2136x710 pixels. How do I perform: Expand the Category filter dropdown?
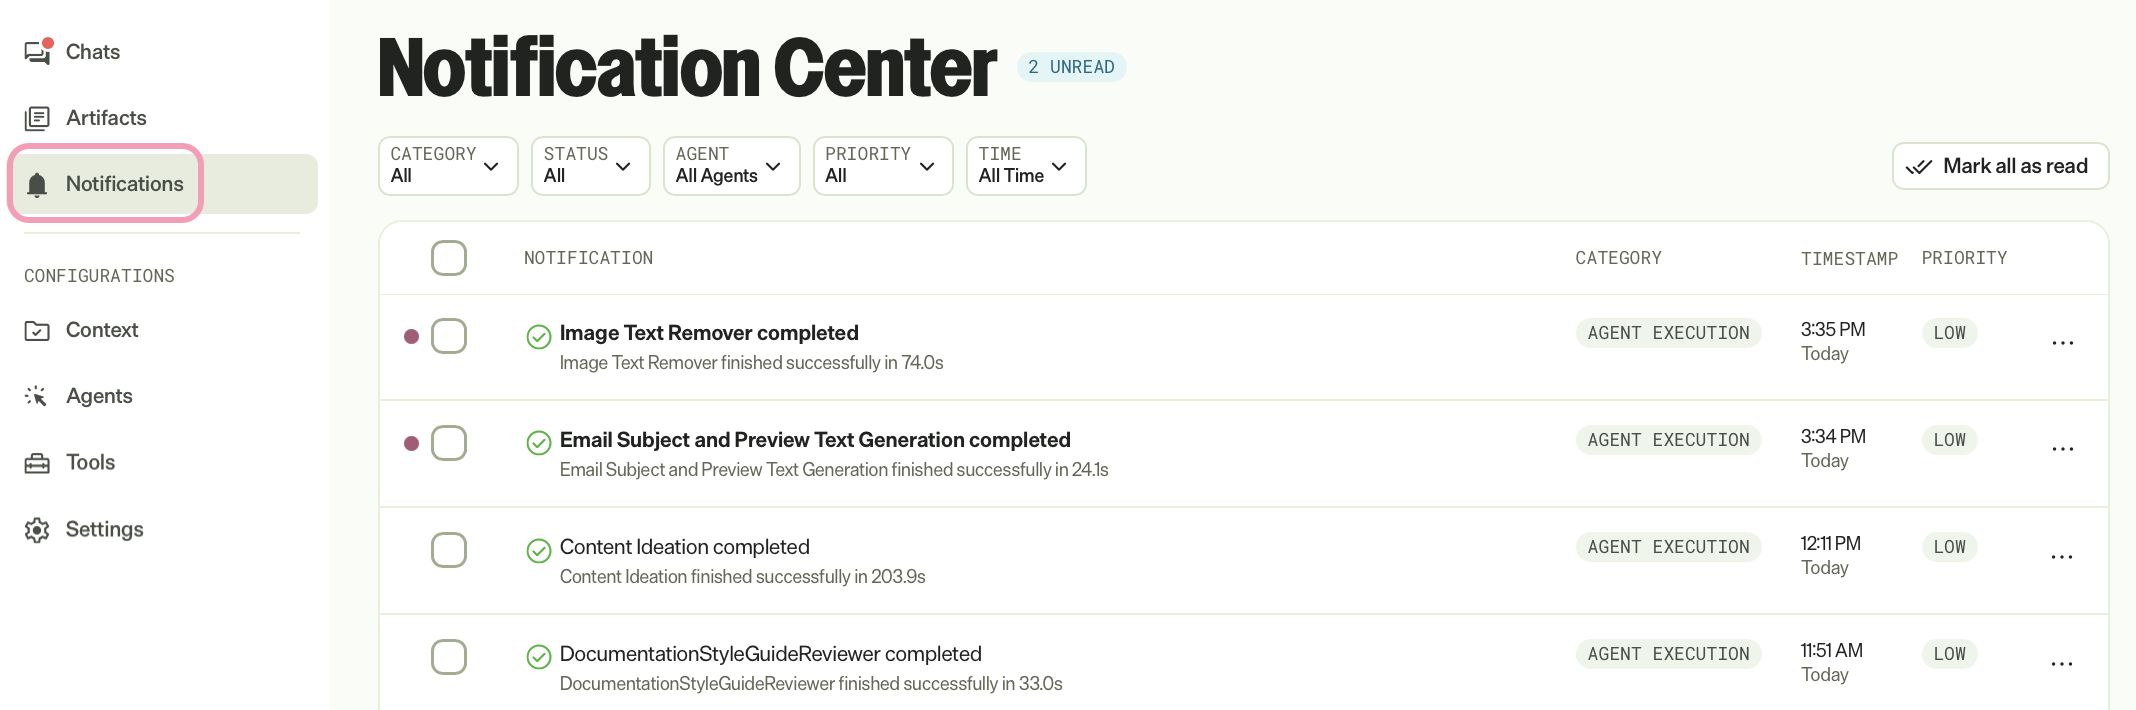pyautogui.click(x=448, y=166)
